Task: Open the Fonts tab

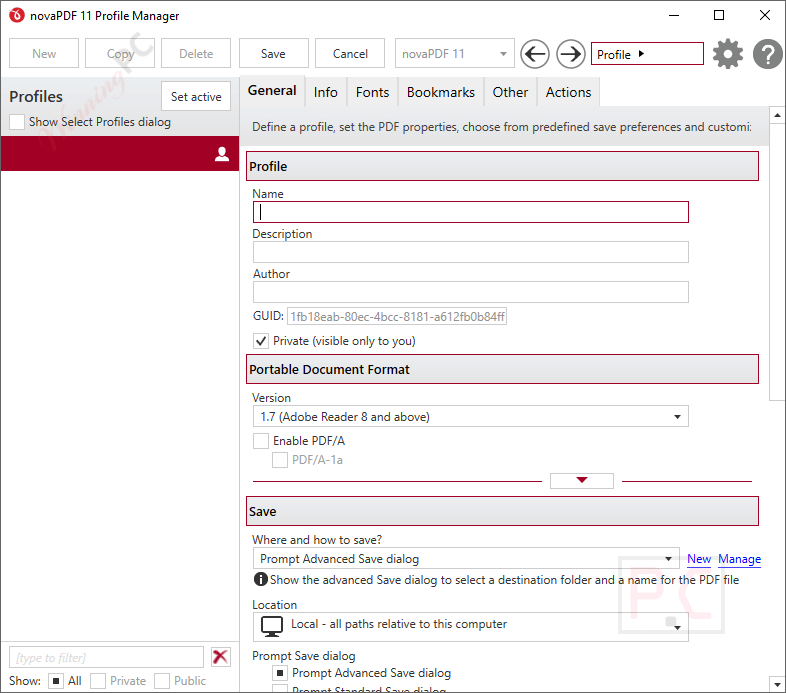Action: click(372, 92)
